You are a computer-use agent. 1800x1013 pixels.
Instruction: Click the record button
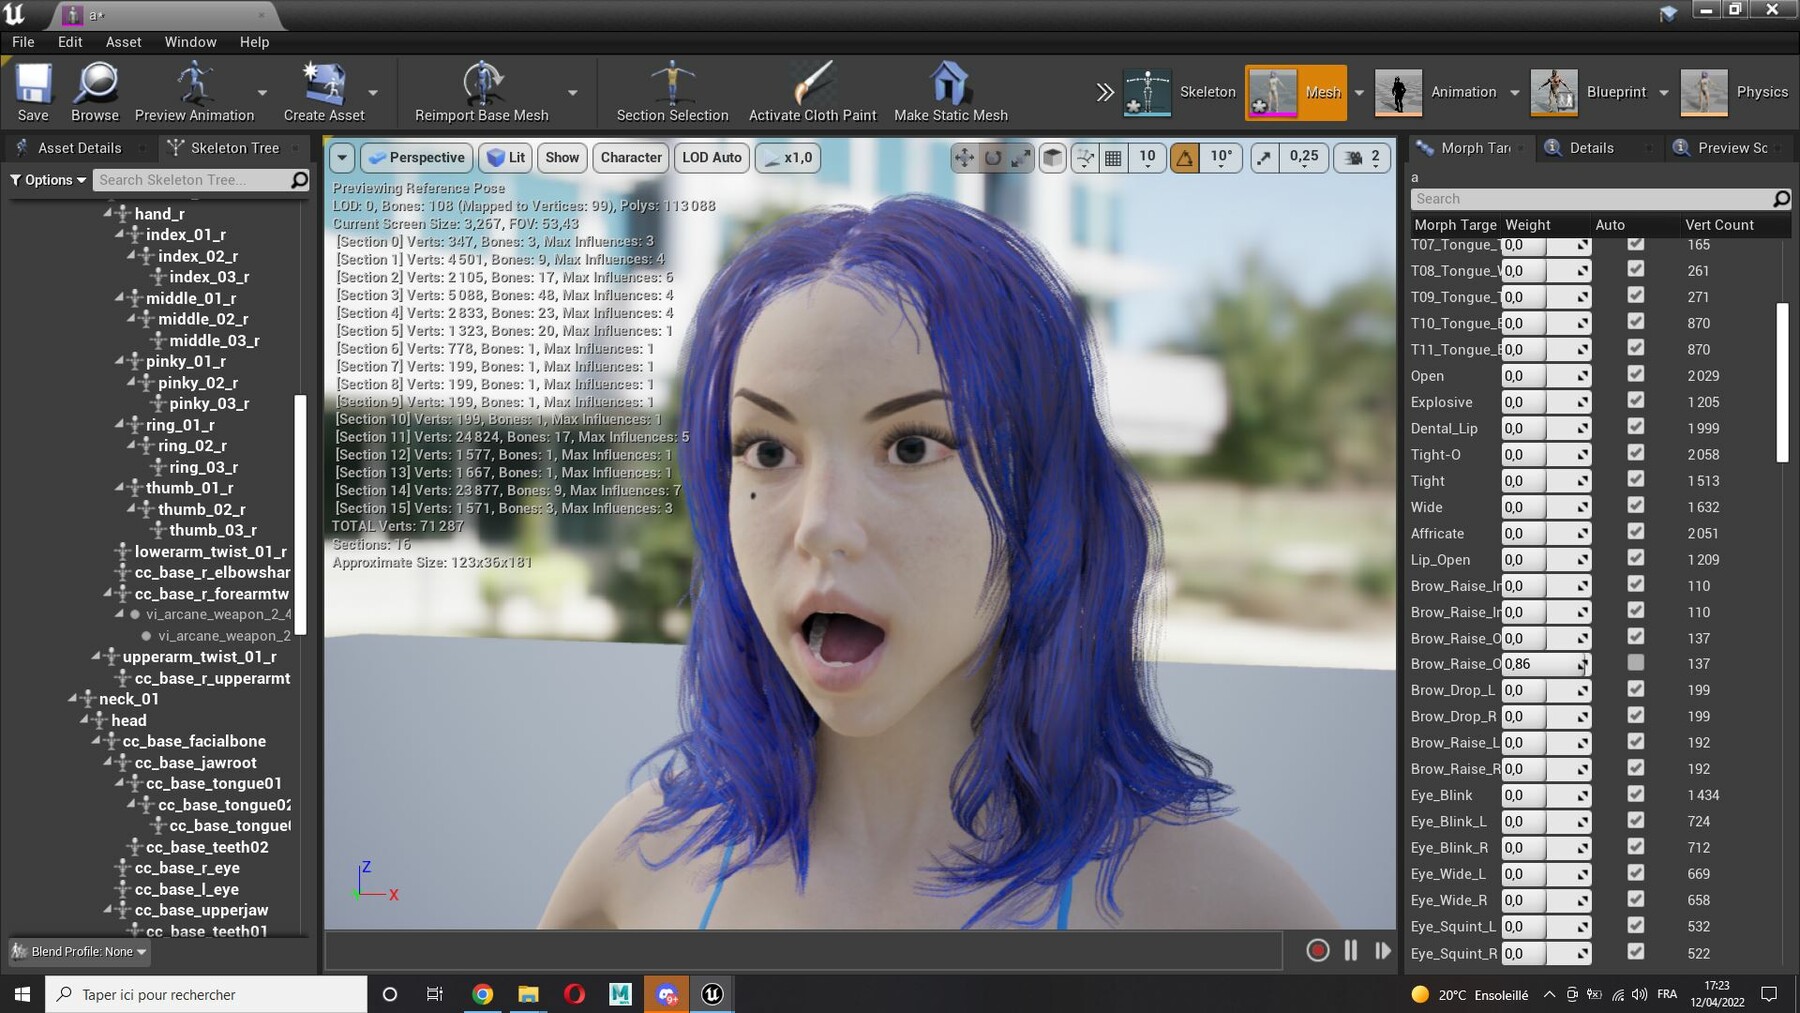point(1318,950)
